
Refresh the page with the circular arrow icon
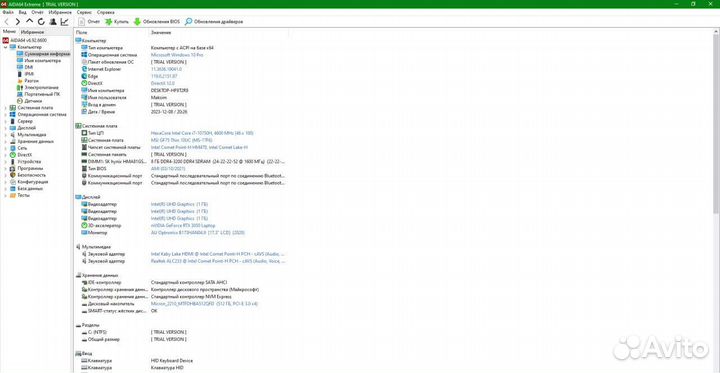click(x=41, y=22)
